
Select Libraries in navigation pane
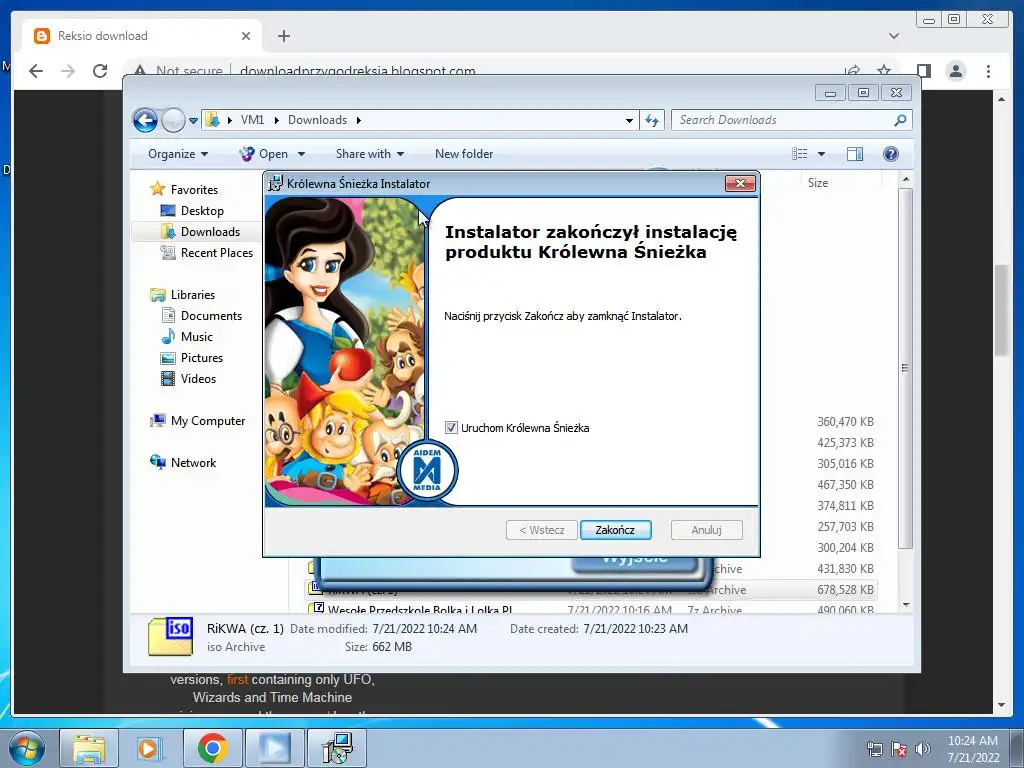[x=193, y=295]
